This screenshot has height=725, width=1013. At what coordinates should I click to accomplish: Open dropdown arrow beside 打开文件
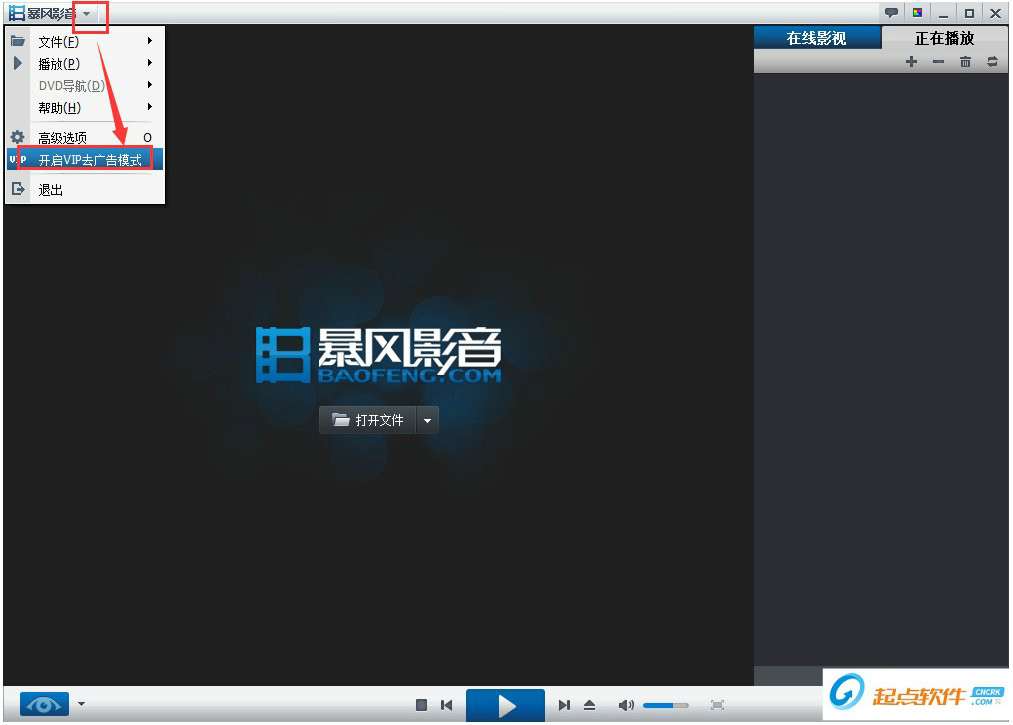pos(427,421)
